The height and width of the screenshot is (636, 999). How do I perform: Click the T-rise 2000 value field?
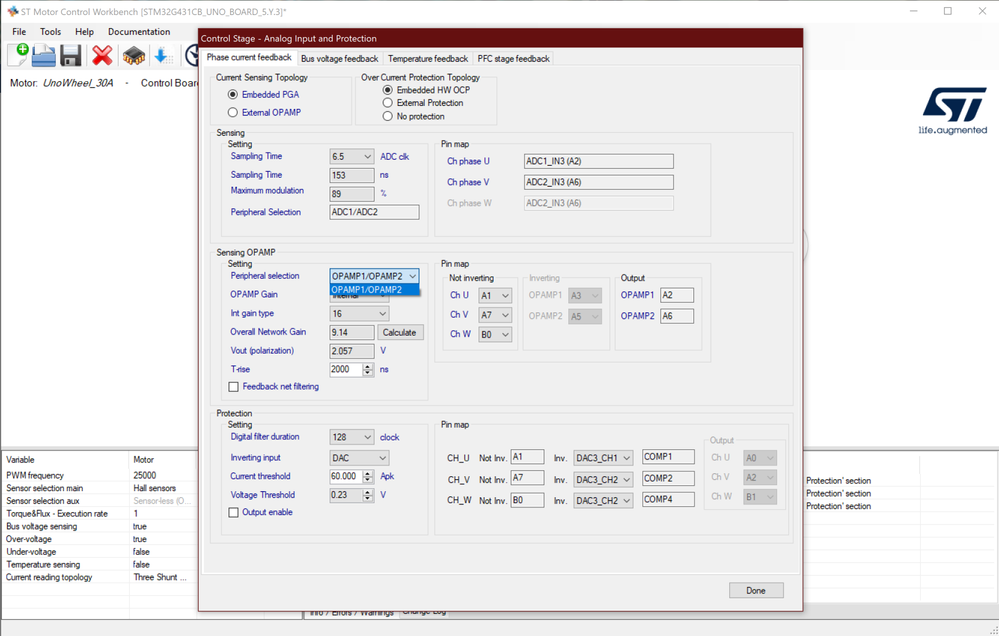346,370
